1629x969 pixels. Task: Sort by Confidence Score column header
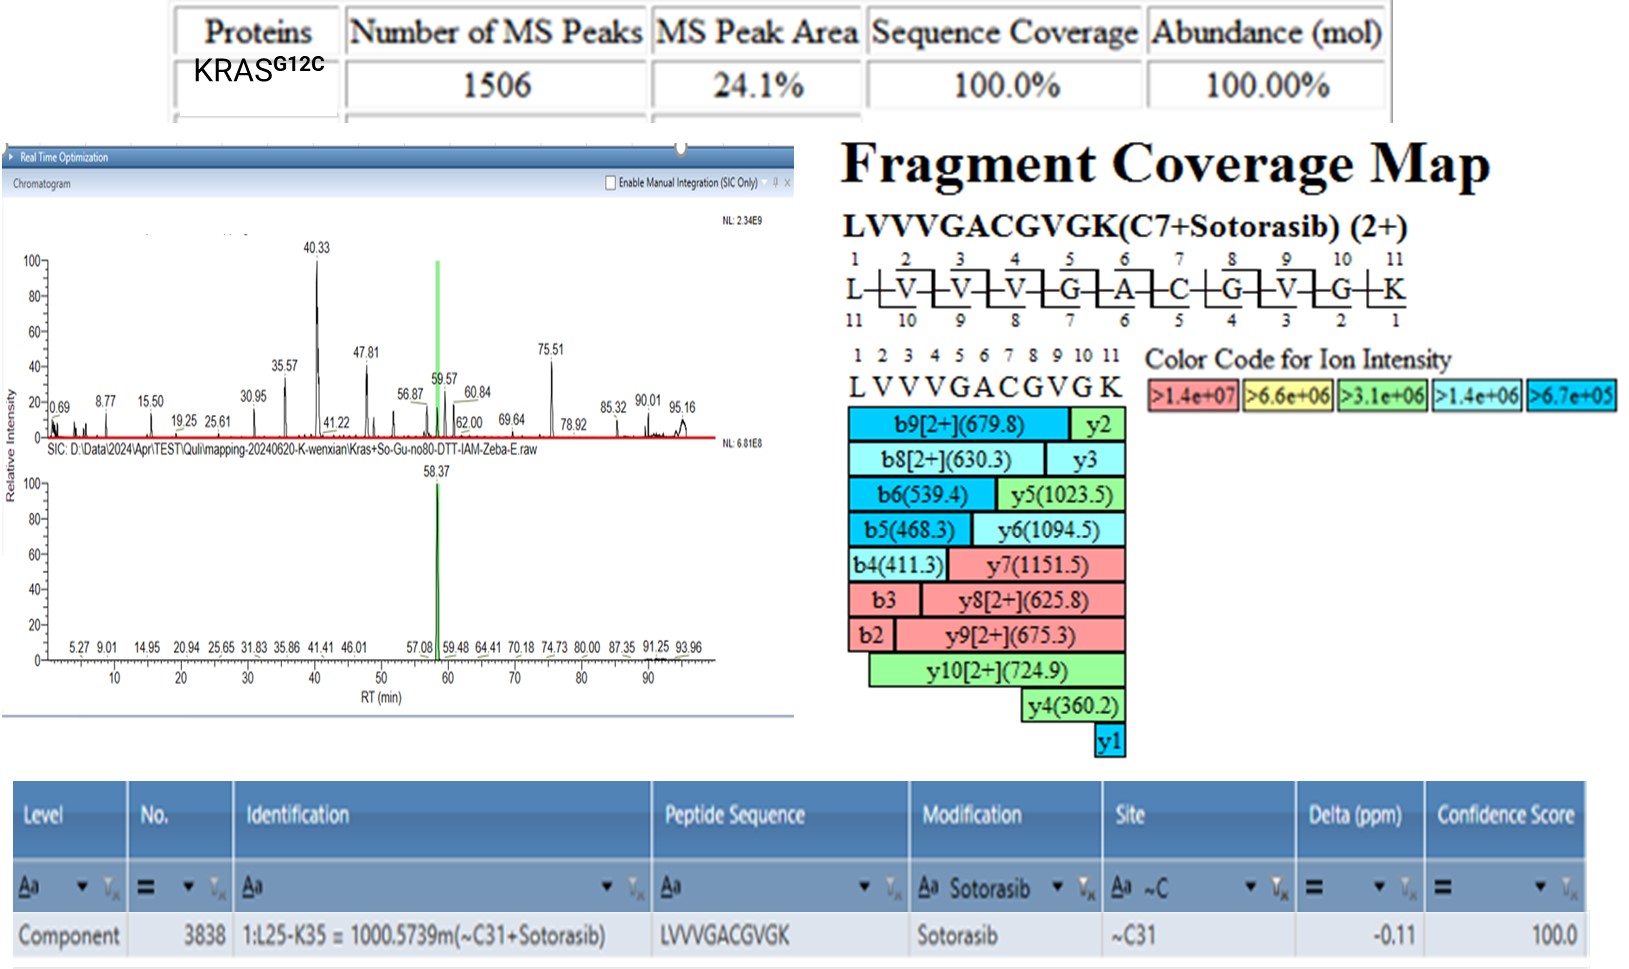point(1505,816)
